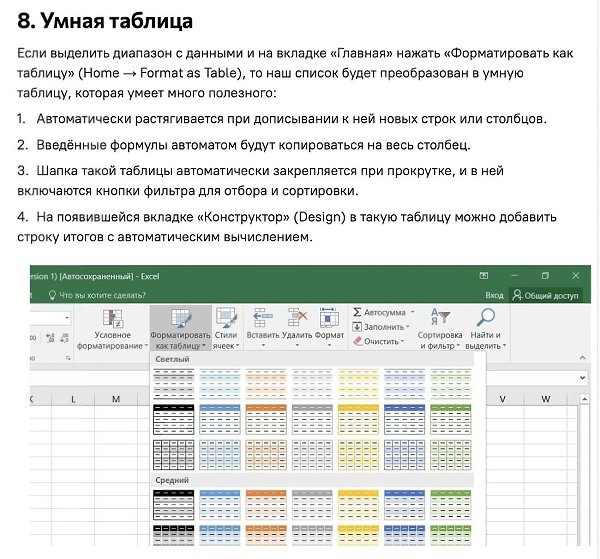Viewport: 600px width, 559px height.
Task: Click the Insert (Вставить) cells icon
Action: point(261,320)
